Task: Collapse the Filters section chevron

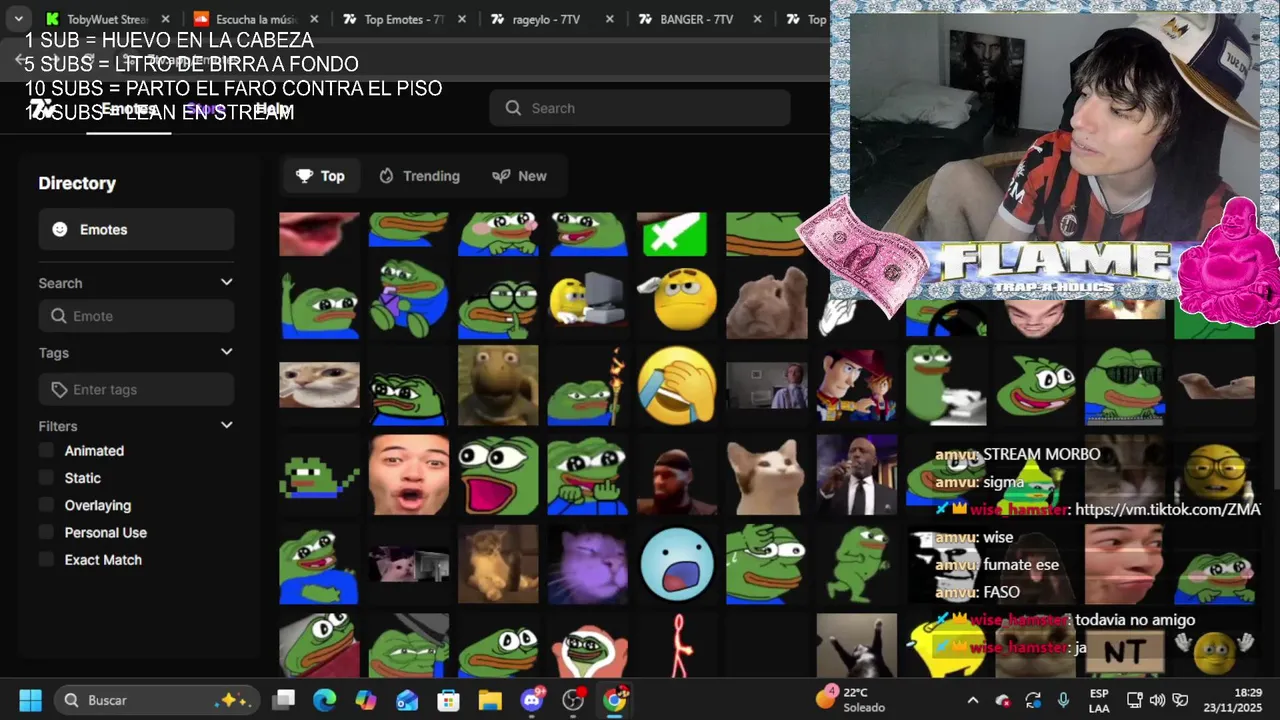Action: pyautogui.click(x=227, y=425)
